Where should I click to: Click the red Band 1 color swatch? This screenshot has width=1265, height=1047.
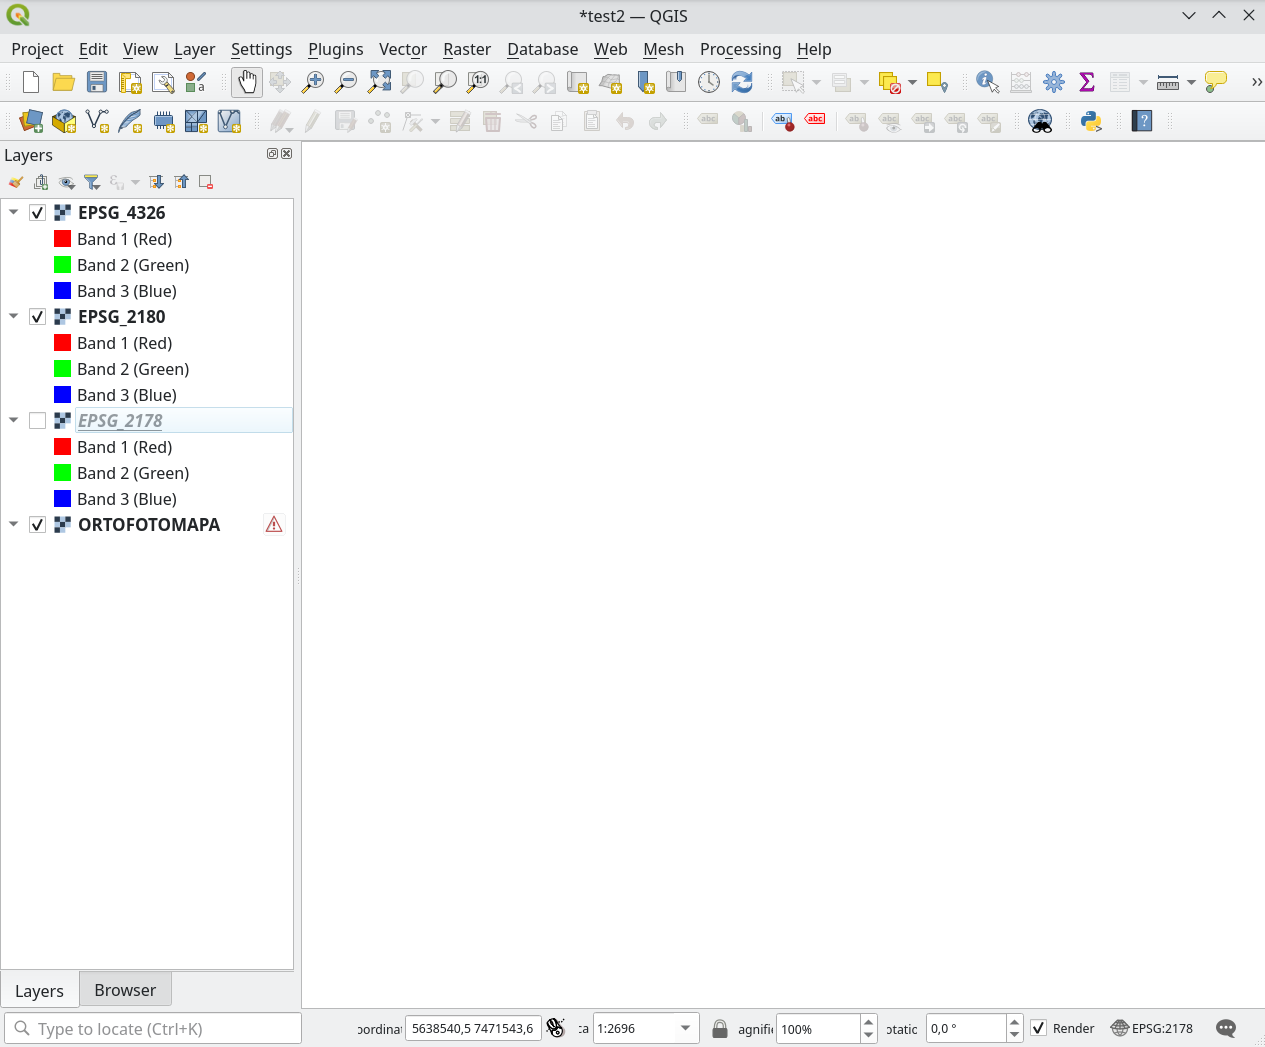click(64, 239)
